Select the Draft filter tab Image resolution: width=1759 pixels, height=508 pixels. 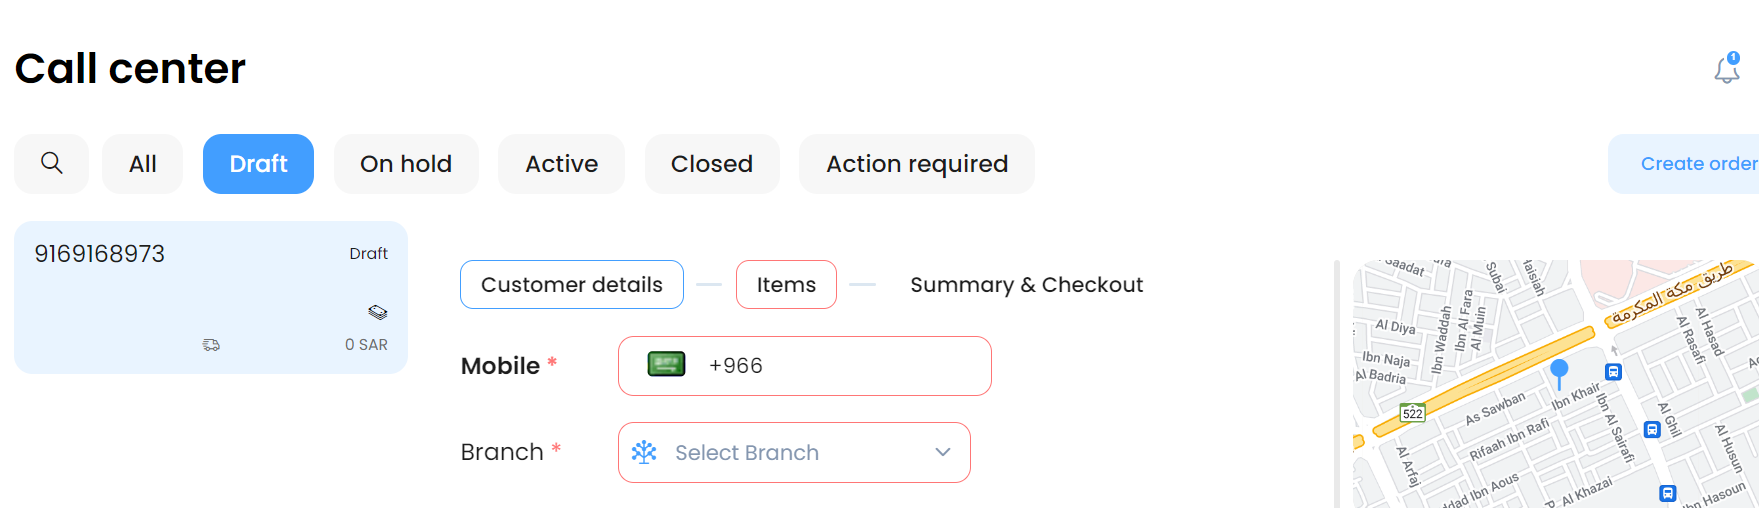(x=258, y=164)
